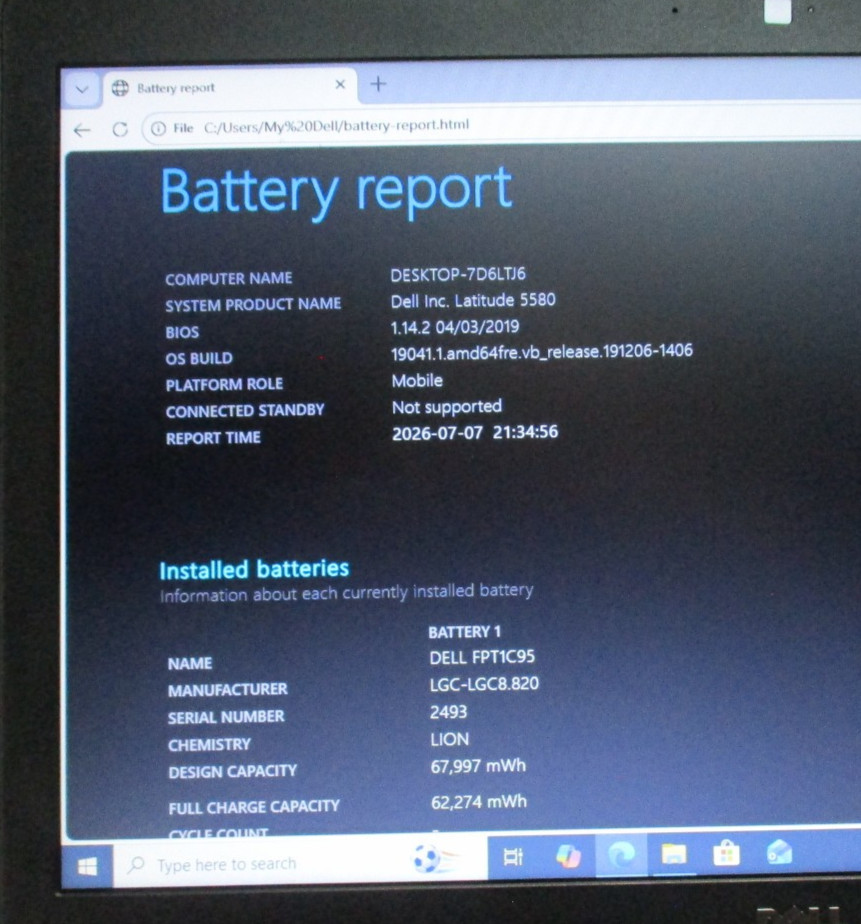Click the 'Not supported' standby value
The image size is (861, 924).
(x=447, y=407)
